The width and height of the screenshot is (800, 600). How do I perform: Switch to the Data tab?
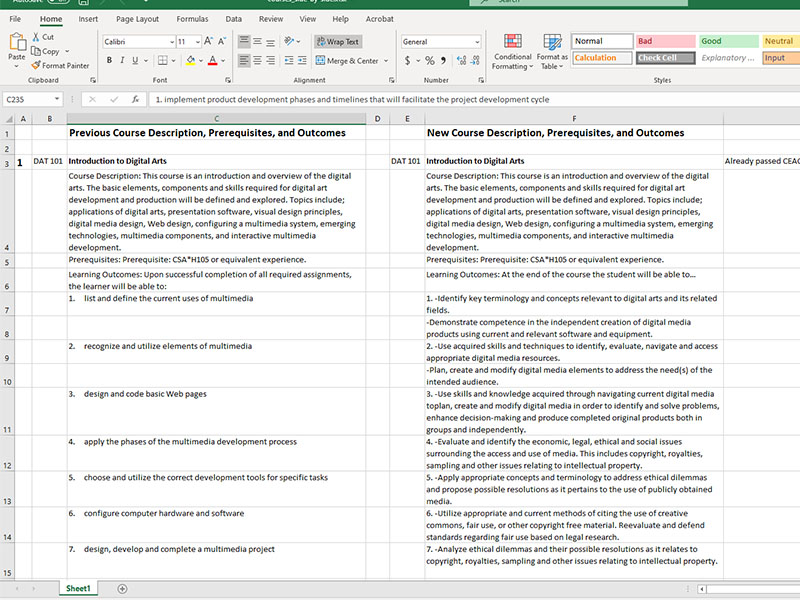click(234, 19)
